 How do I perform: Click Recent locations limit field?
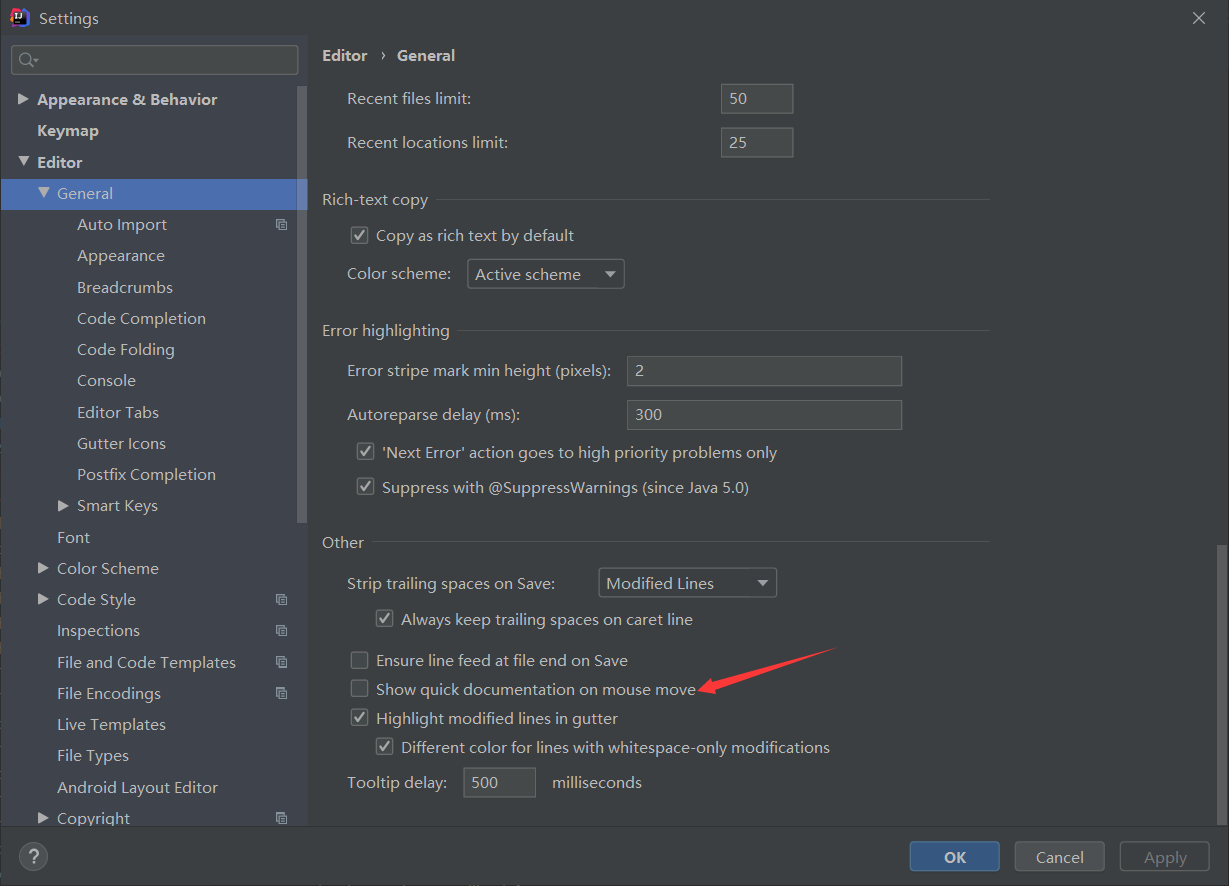(x=757, y=142)
